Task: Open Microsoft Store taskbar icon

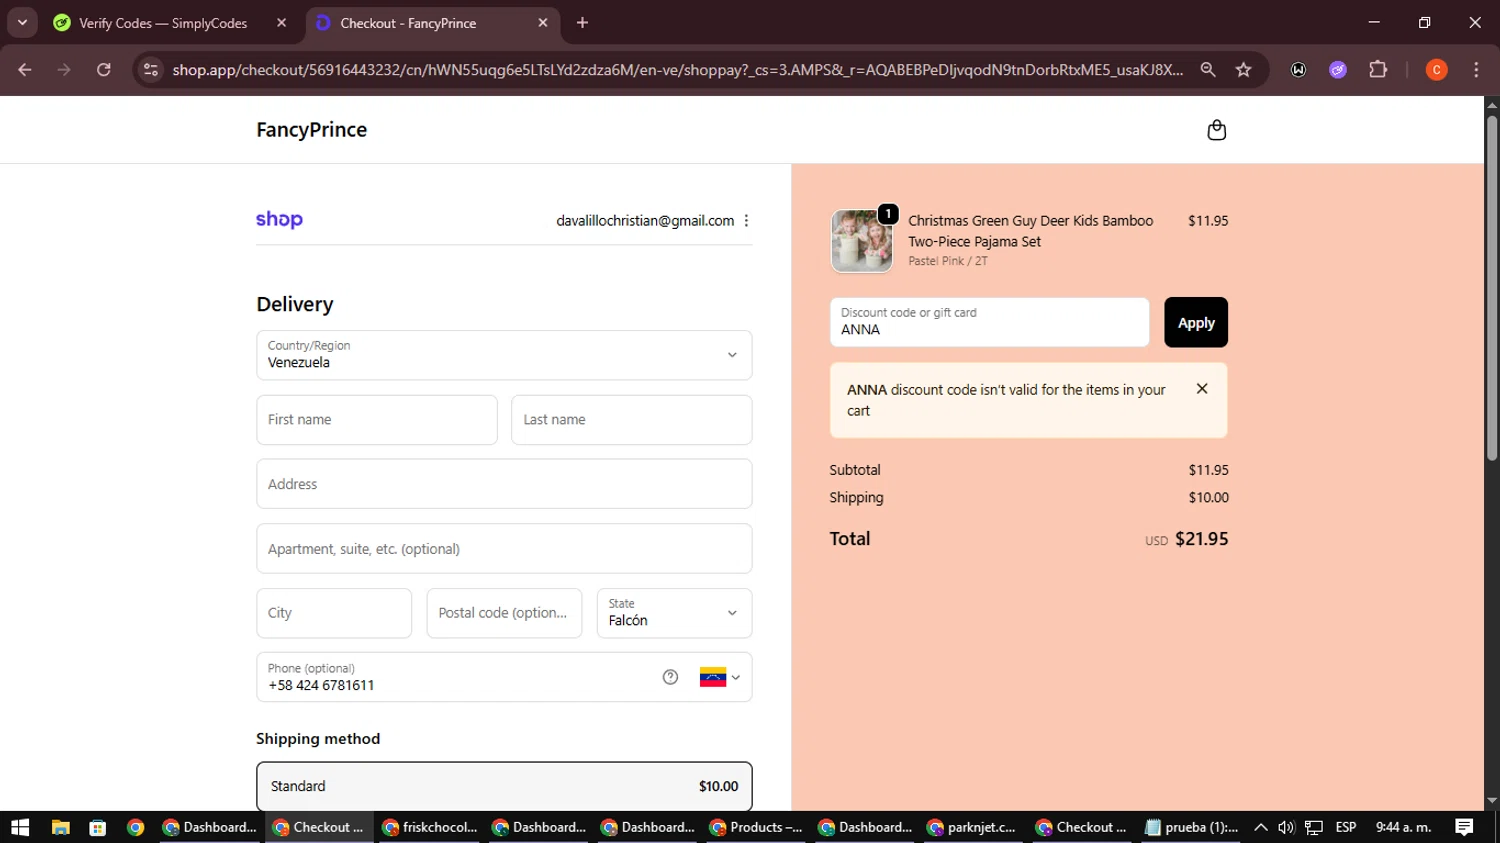Action: click(x=97, y=827)
